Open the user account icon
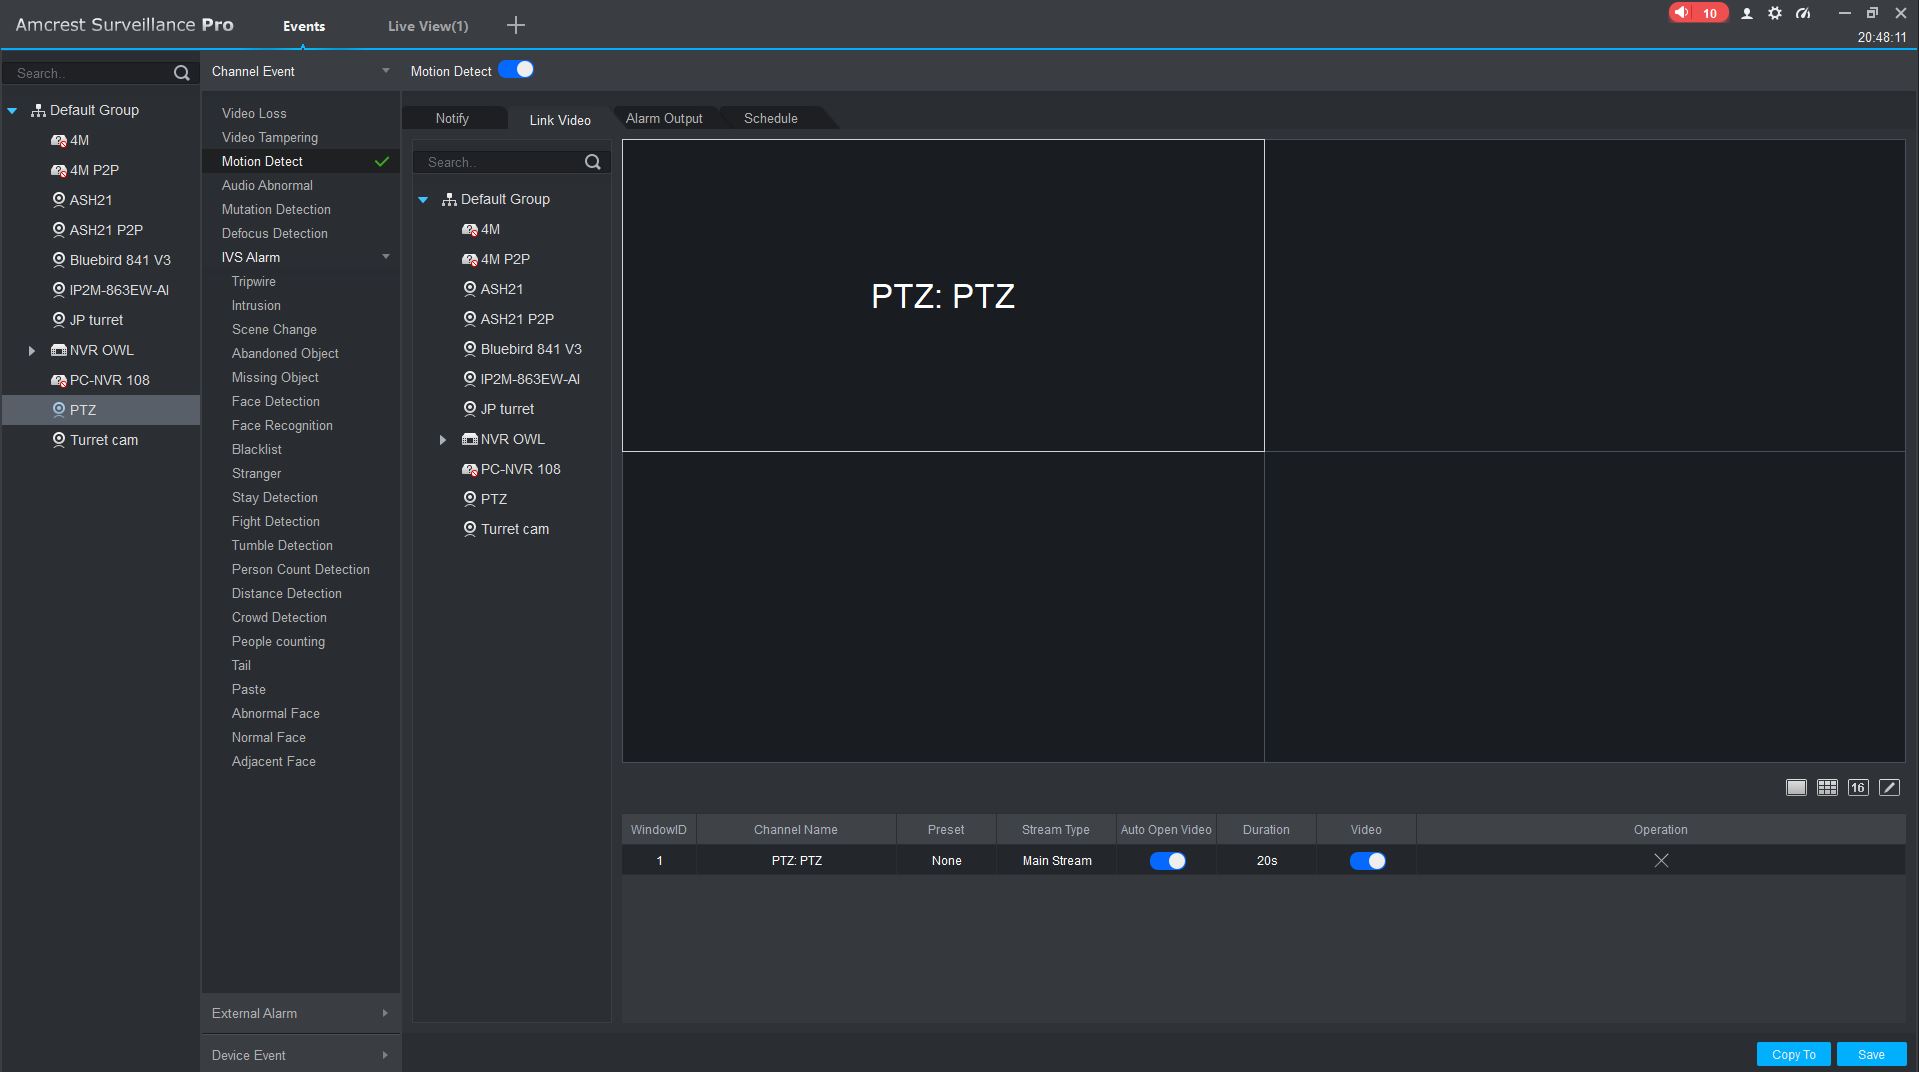The image size is (1919, 1072). 1747,13
